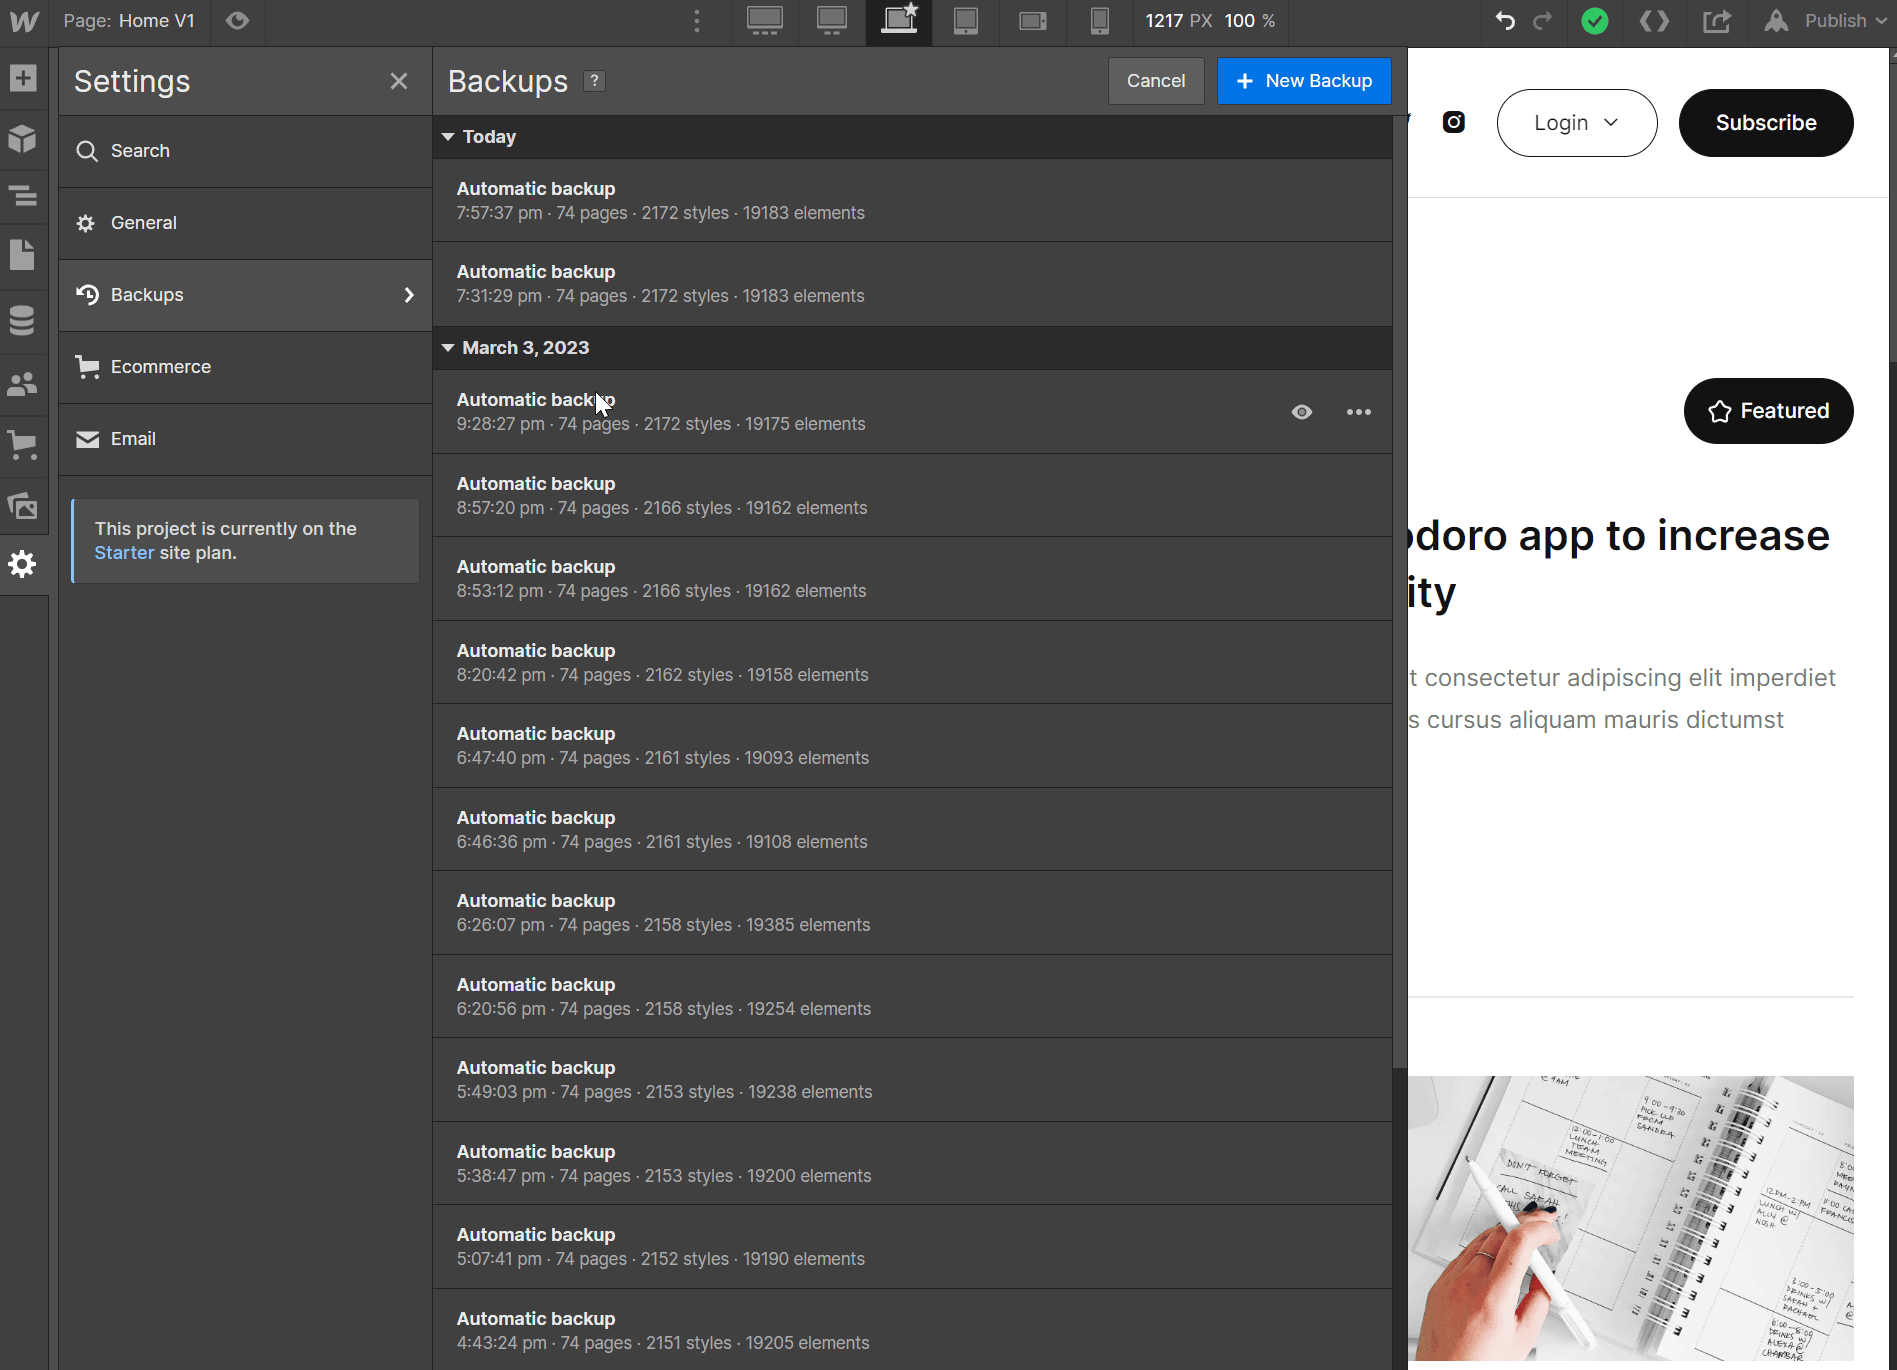Toggle preview mode next to the page name

tap(237, 21)
